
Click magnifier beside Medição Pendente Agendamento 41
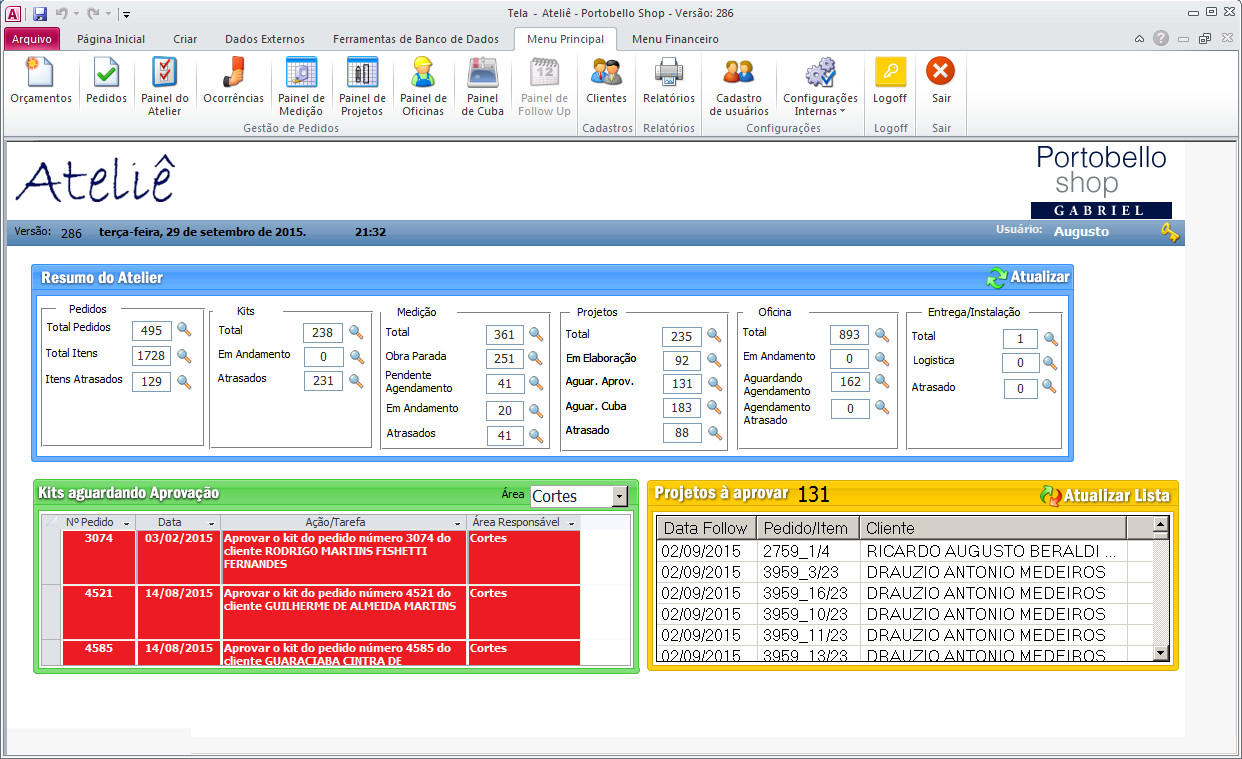click(536, 382)
